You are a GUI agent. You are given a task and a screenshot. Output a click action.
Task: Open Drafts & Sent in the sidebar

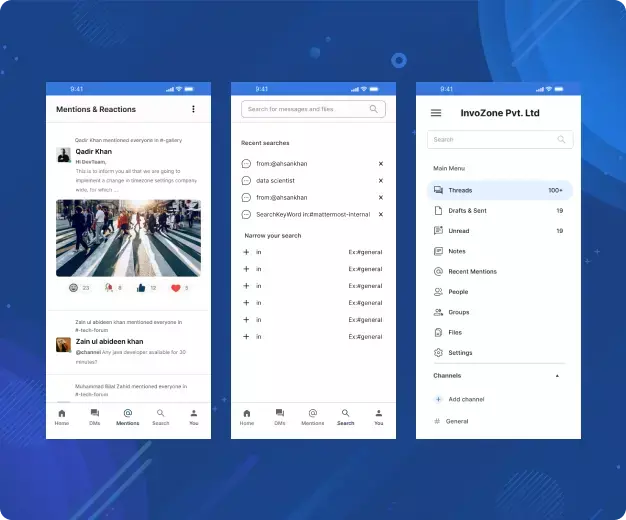tap(467, 211)
